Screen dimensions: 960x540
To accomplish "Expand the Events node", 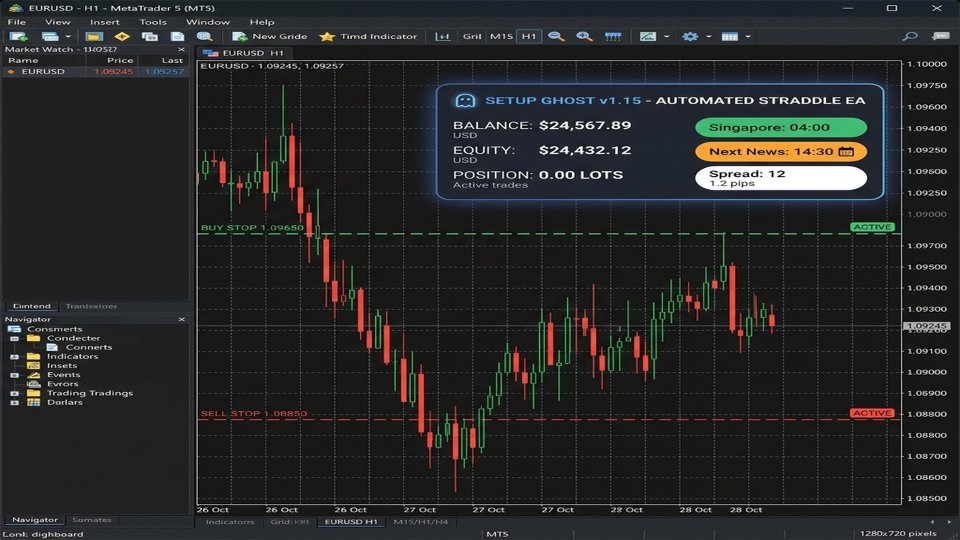I will (x=15, y=375).
